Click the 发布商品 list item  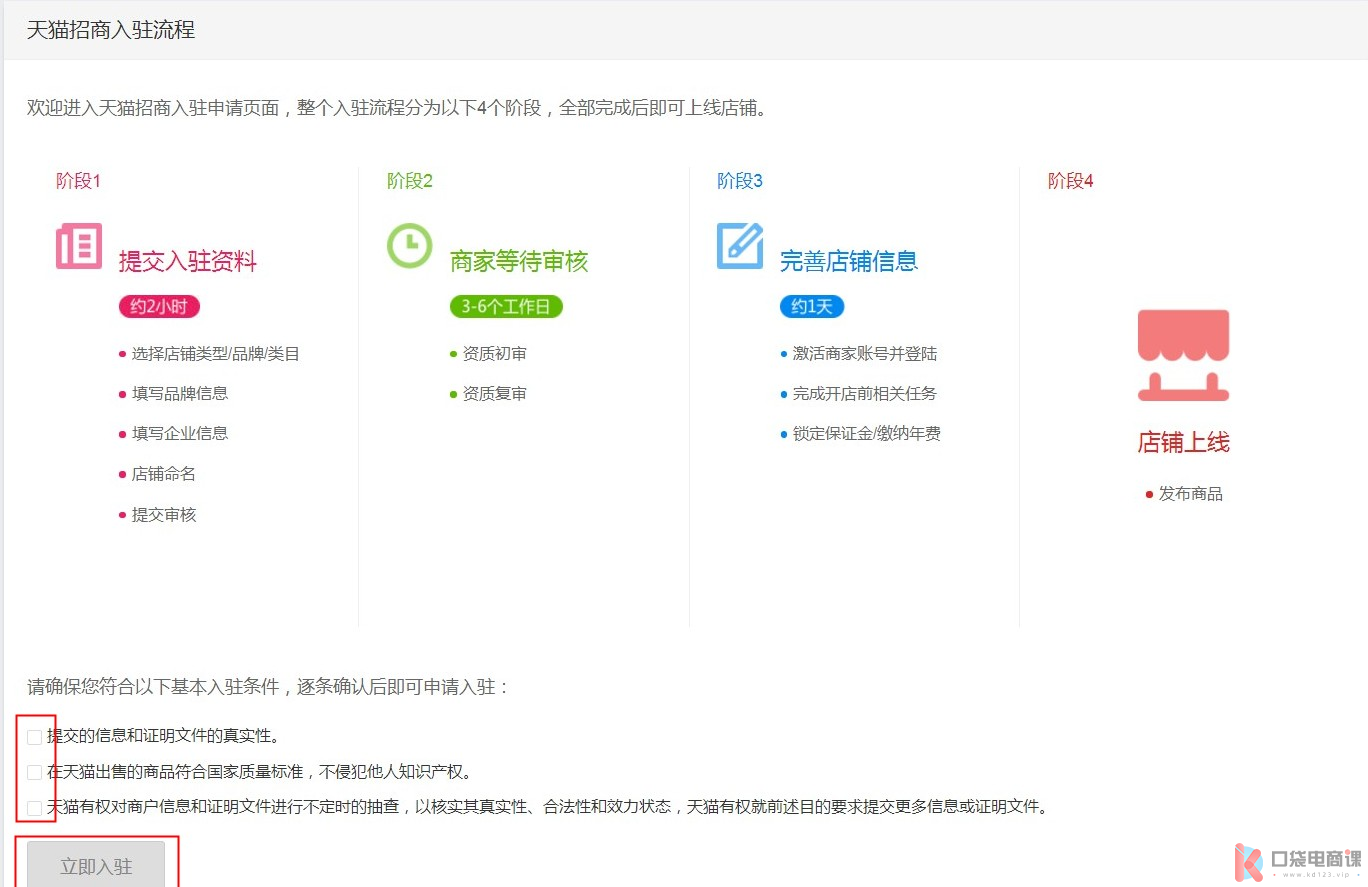tap(1190, 494)
